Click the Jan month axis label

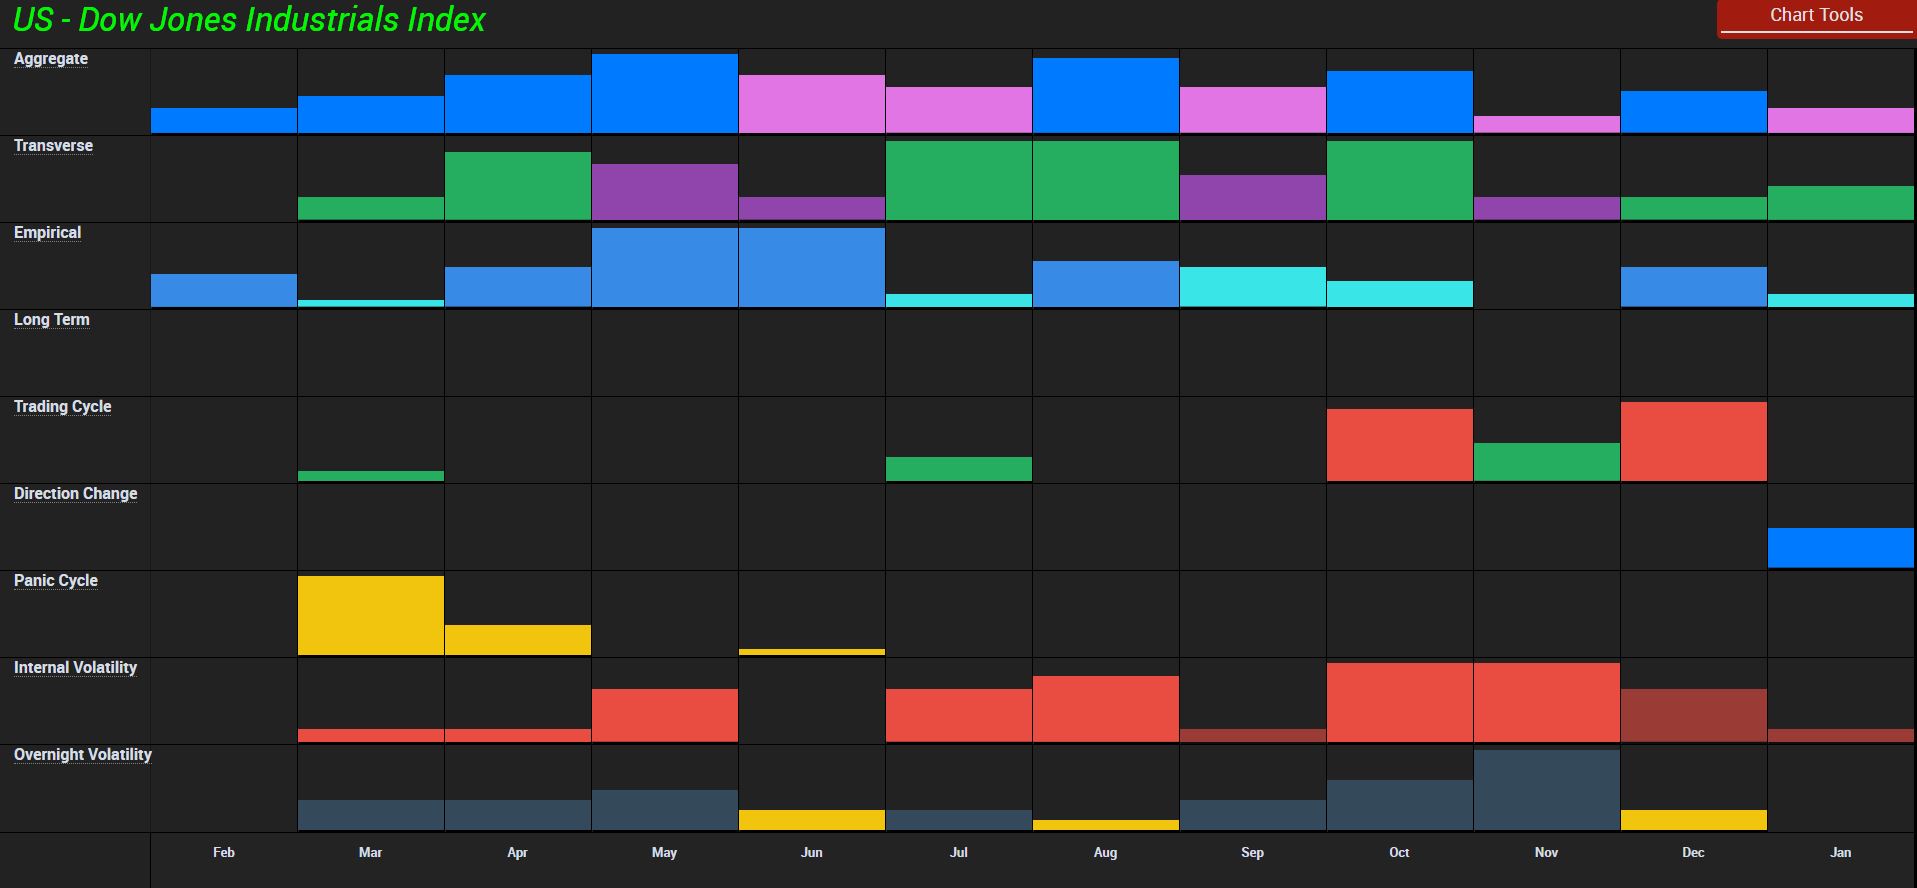tap(1840, 852)
